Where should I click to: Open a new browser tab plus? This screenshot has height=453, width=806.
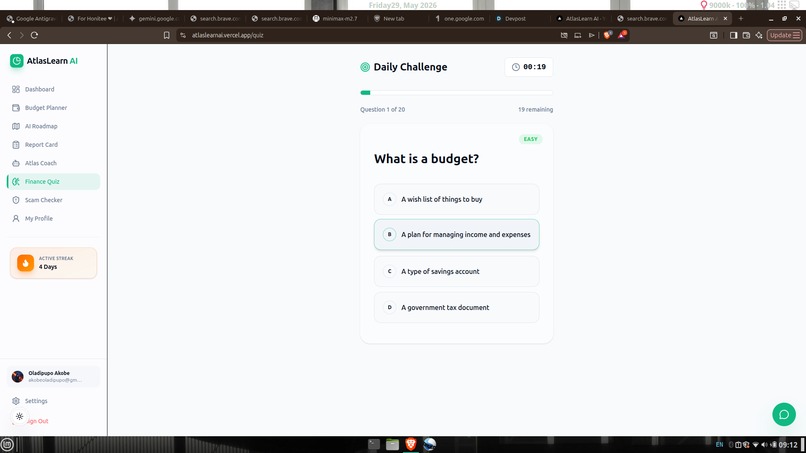tap(741, 19)
